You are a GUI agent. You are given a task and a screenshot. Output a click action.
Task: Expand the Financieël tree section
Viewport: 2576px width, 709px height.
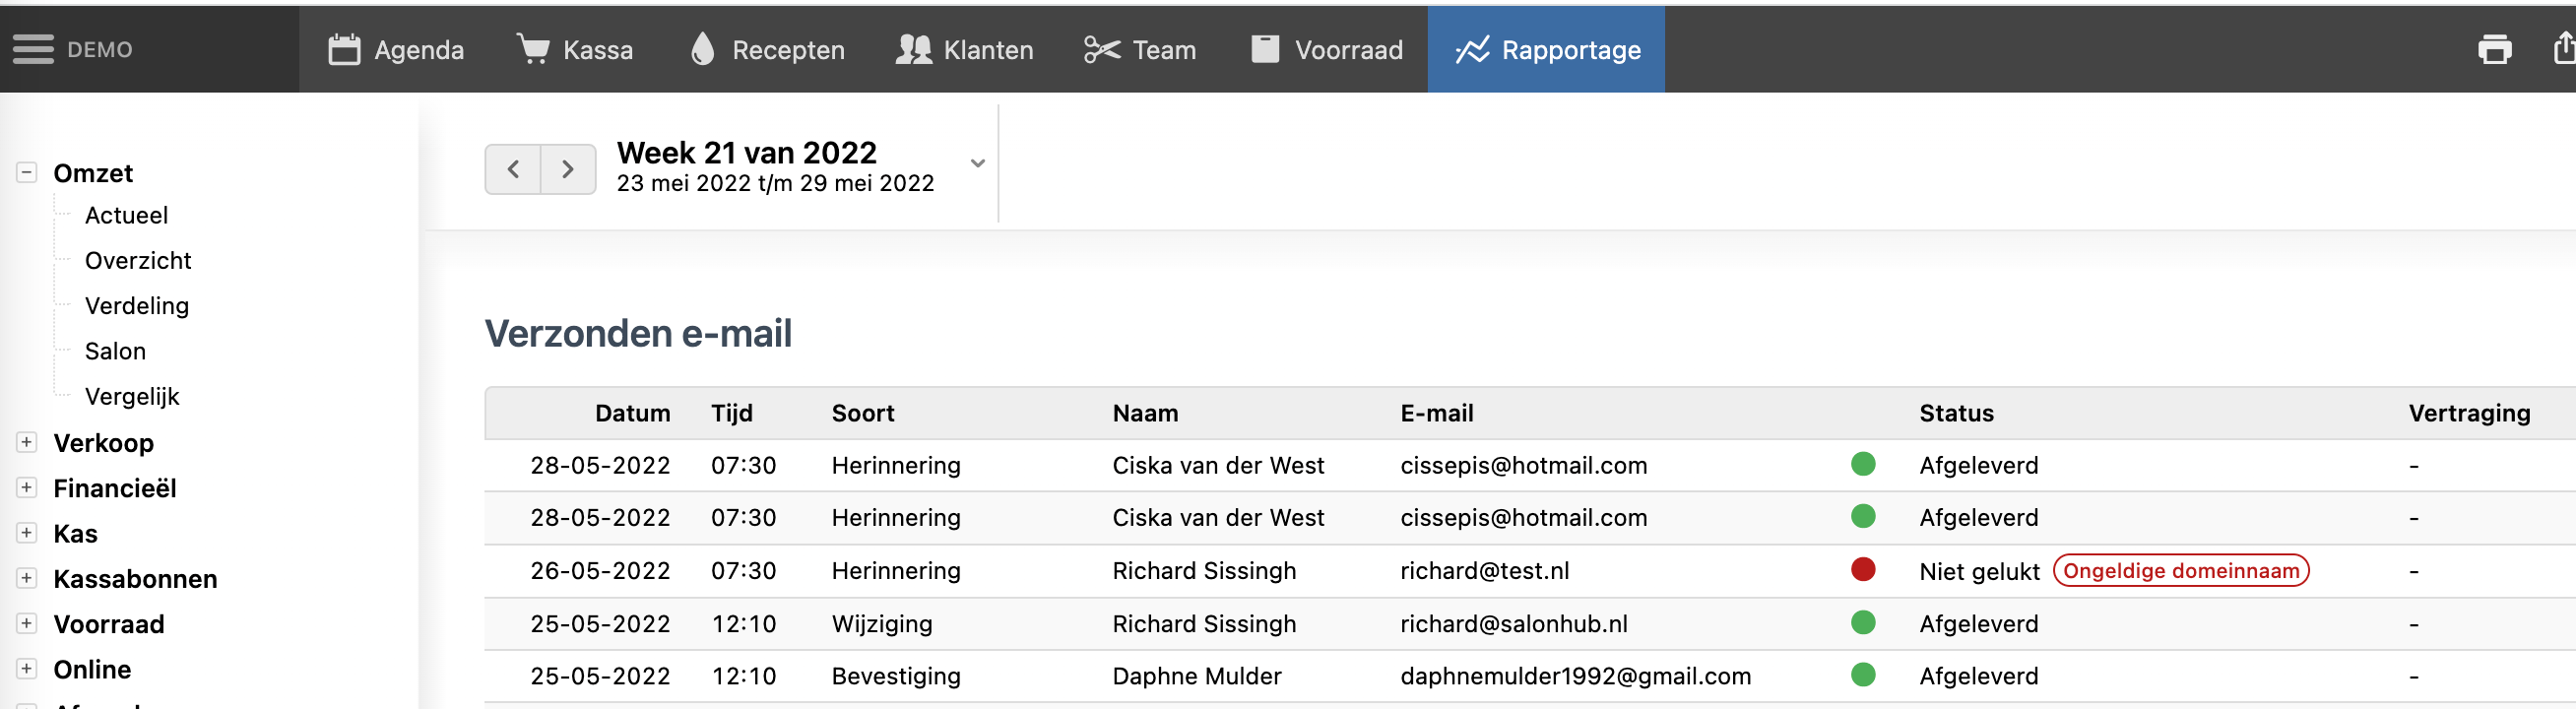pos(27,487)
